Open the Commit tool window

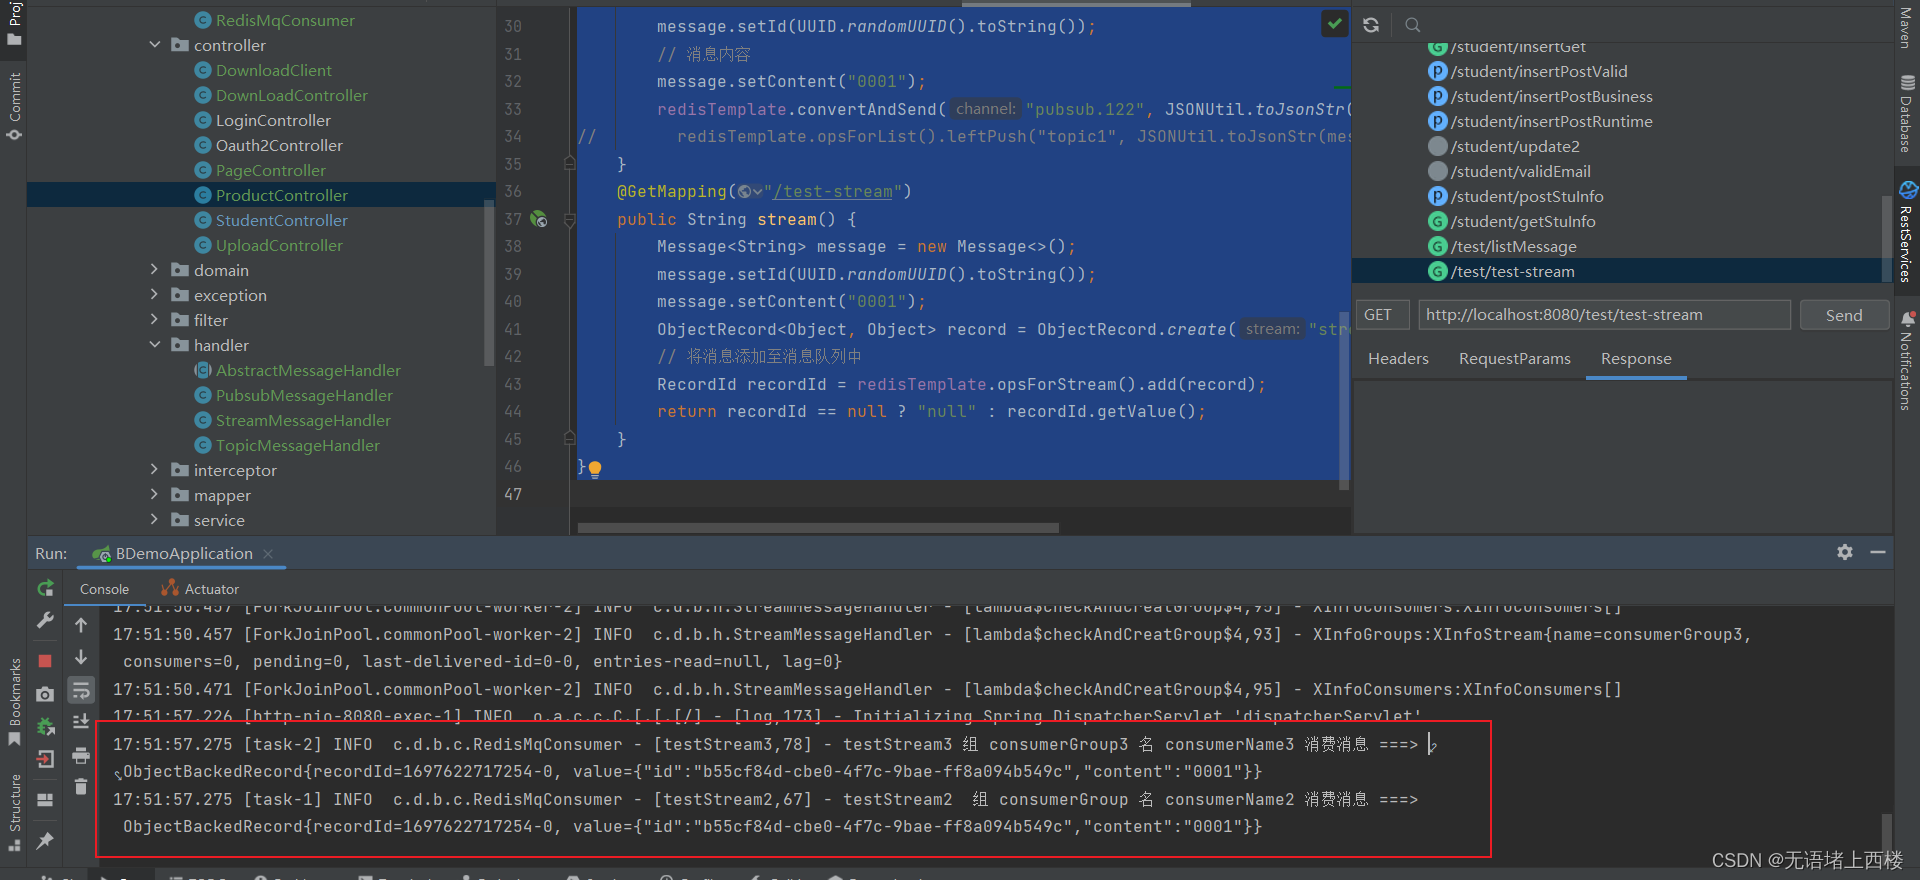(x=14, y=106)
